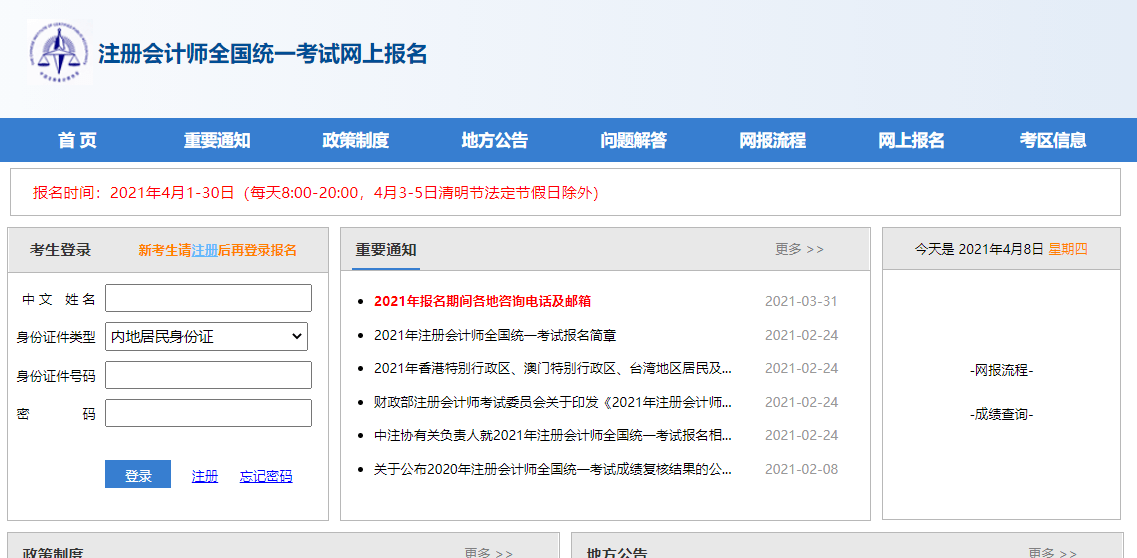Open the 身份证件类型 dropdown

pos(207,336)
